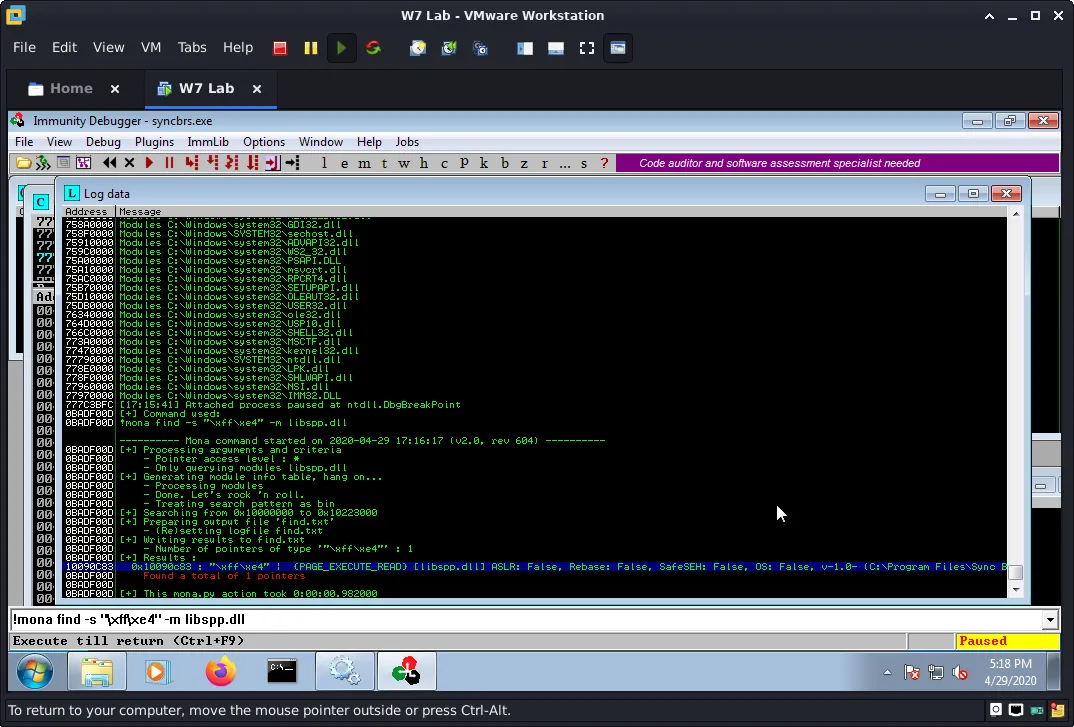Screen dimensions: 1074x727
Task: Click the red Run program arrow
Action: click(149, 163)
